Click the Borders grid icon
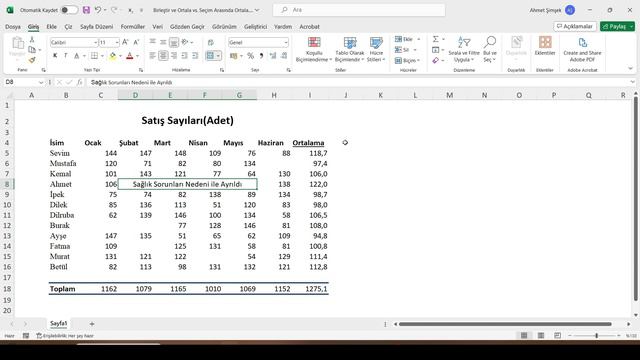This screenshot has height=360, width=640. click(94, 56)
